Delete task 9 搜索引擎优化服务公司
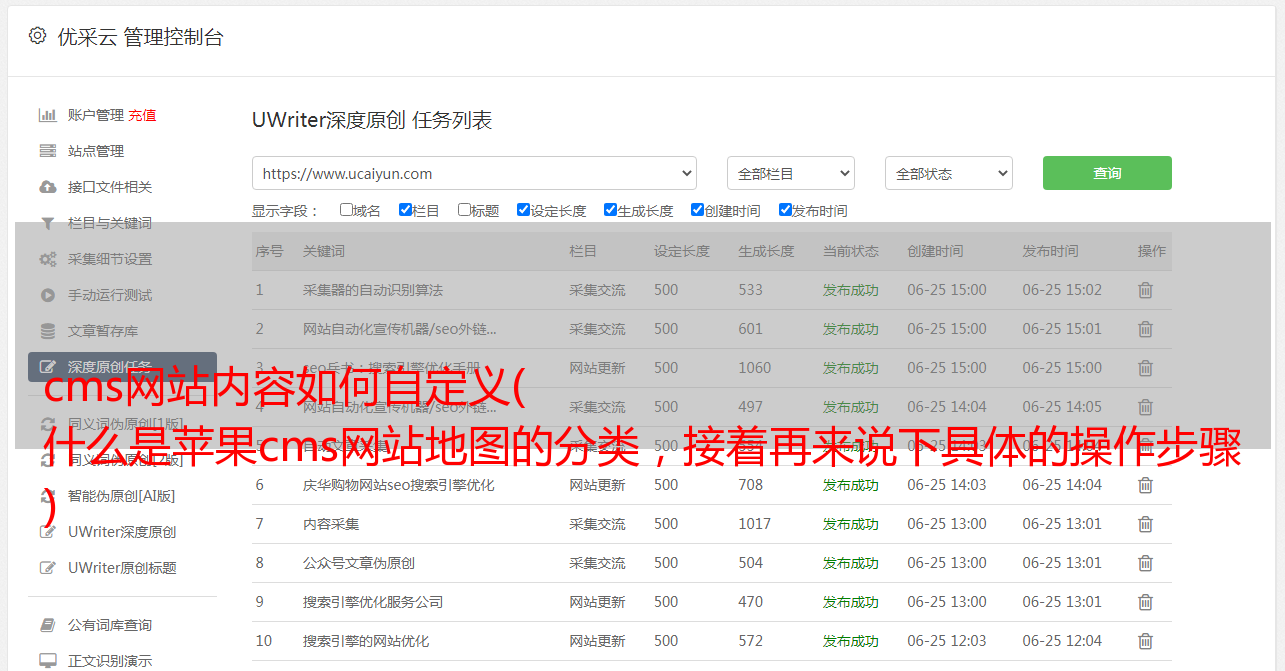Screen dimensions: 1285x671 1146,602
